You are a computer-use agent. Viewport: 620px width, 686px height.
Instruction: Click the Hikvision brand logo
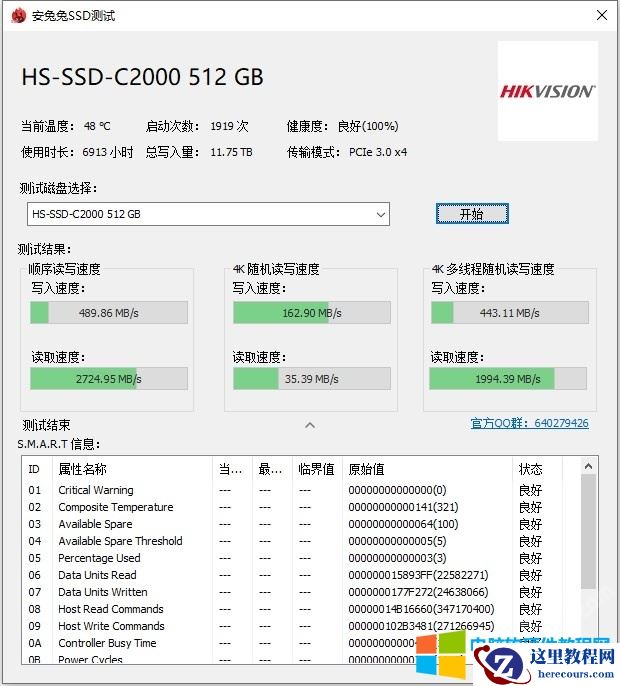click(547, 91)
